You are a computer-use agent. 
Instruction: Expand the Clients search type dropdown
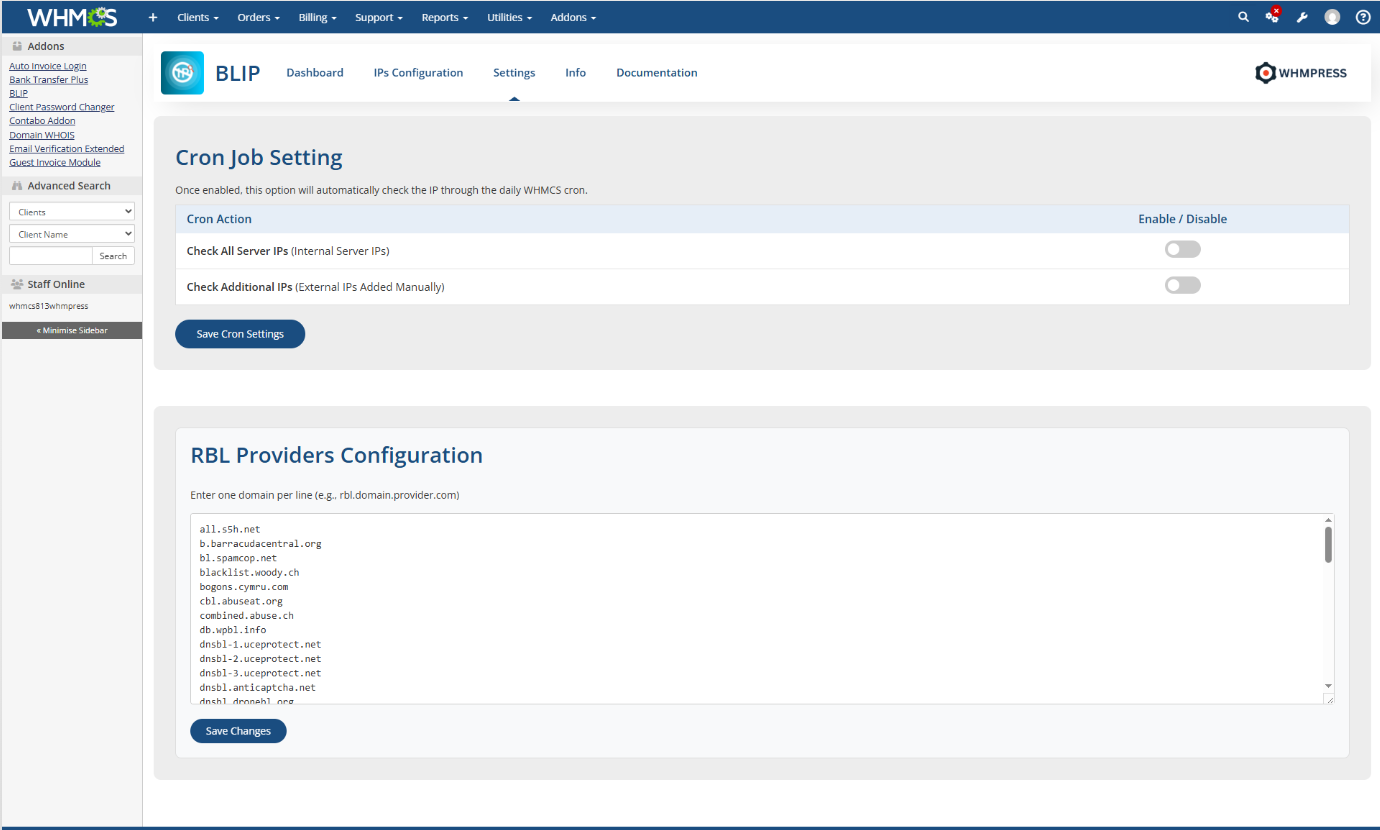coord(72,212)
